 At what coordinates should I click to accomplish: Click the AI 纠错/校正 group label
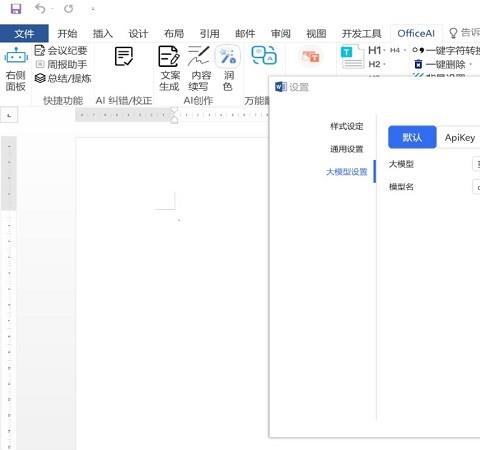pyautogui.click(x=124, y=100)
